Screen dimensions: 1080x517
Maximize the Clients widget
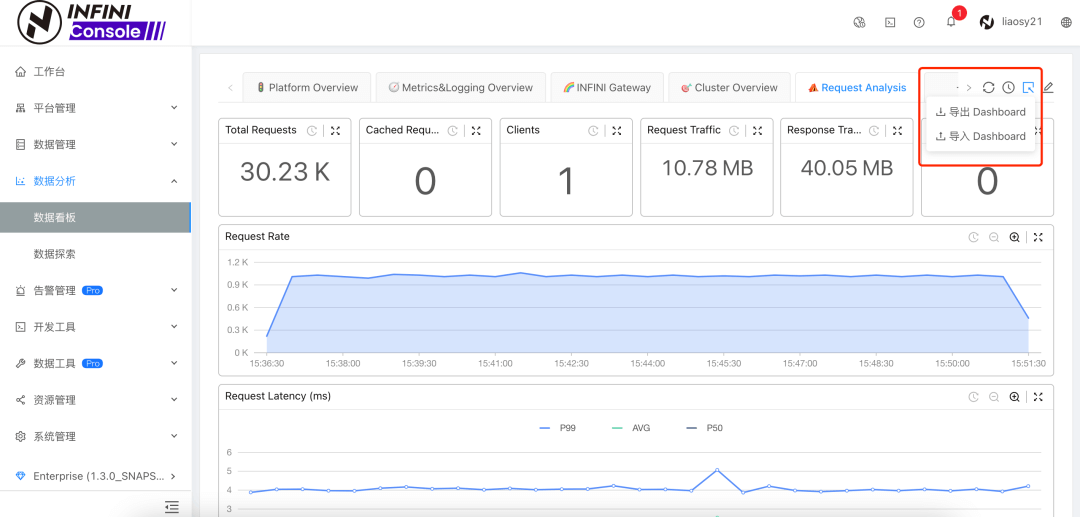coord(616,130)
